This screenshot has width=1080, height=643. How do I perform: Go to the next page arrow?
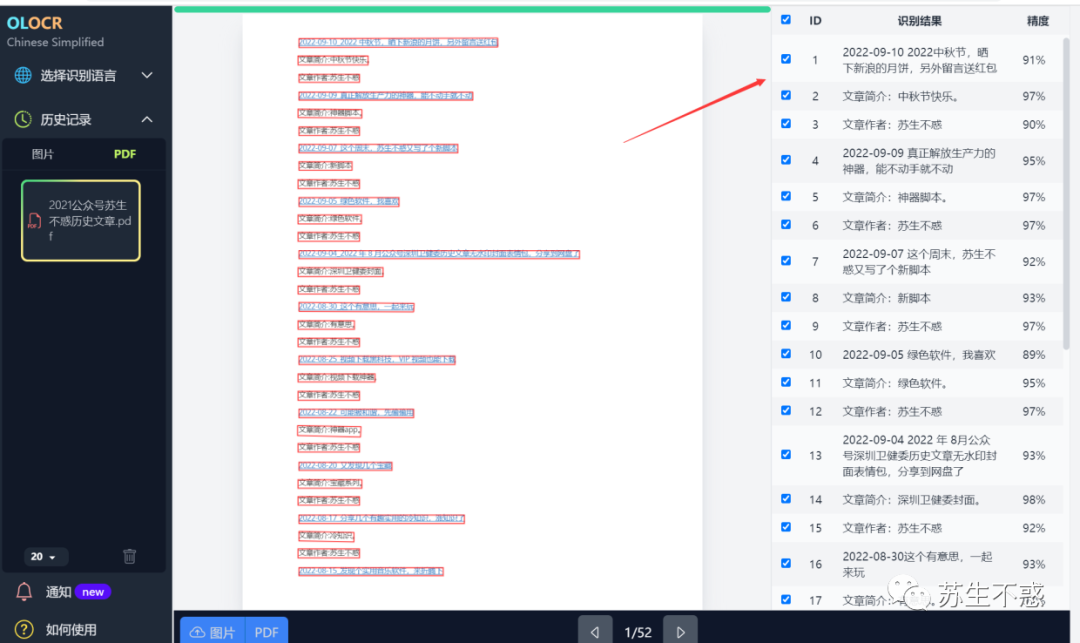click(x=680, y=631)
